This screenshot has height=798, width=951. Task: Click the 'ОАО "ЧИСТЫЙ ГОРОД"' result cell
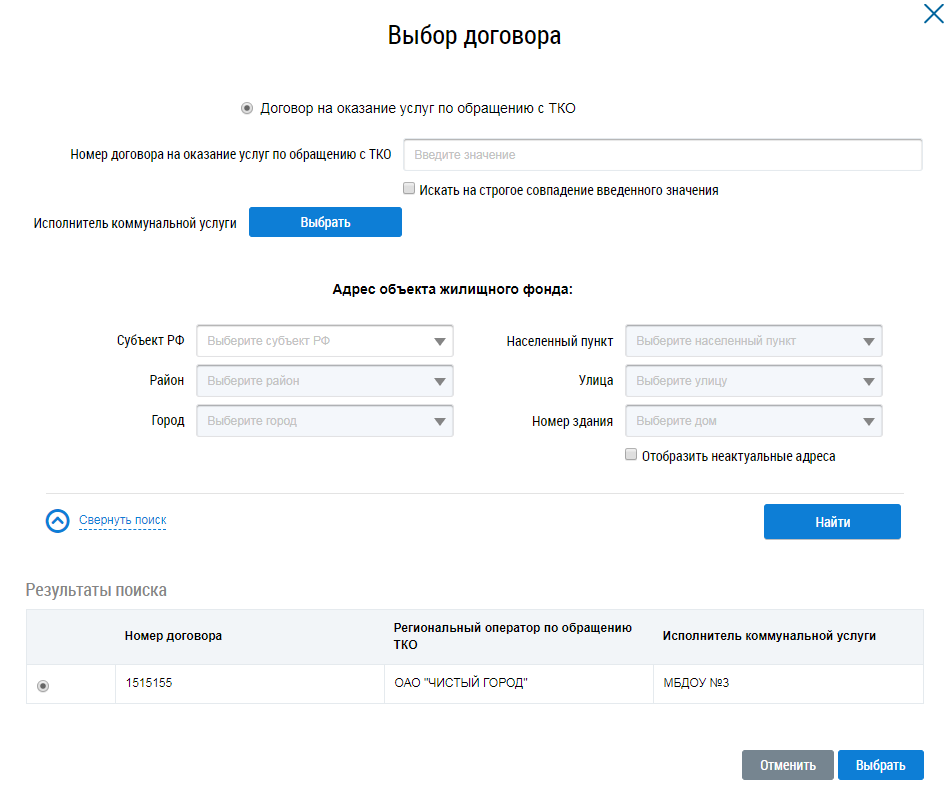click(x=461, y=684)
